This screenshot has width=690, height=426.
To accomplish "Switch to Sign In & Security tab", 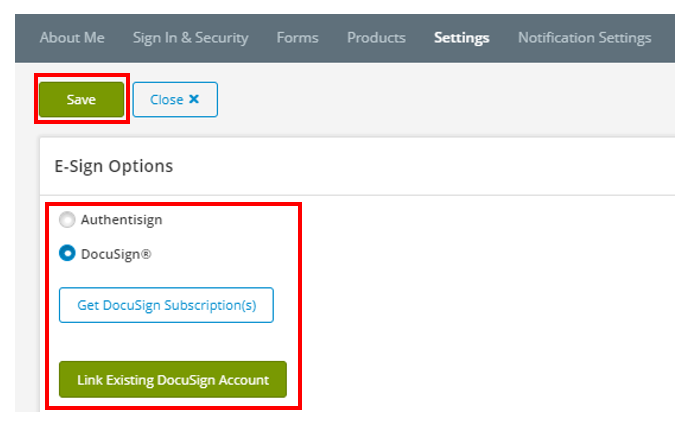I will click(x=190, y=38).
